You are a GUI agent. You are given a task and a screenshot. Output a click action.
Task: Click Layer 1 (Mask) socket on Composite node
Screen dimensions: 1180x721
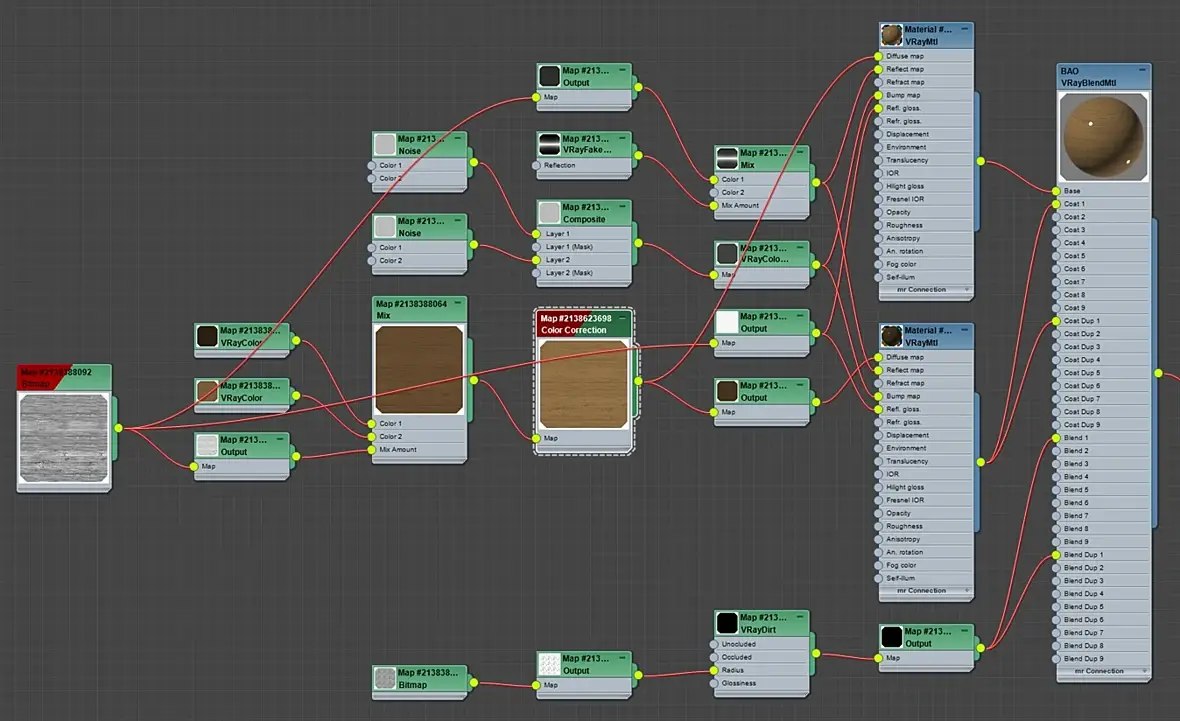[x=537, y=247]
